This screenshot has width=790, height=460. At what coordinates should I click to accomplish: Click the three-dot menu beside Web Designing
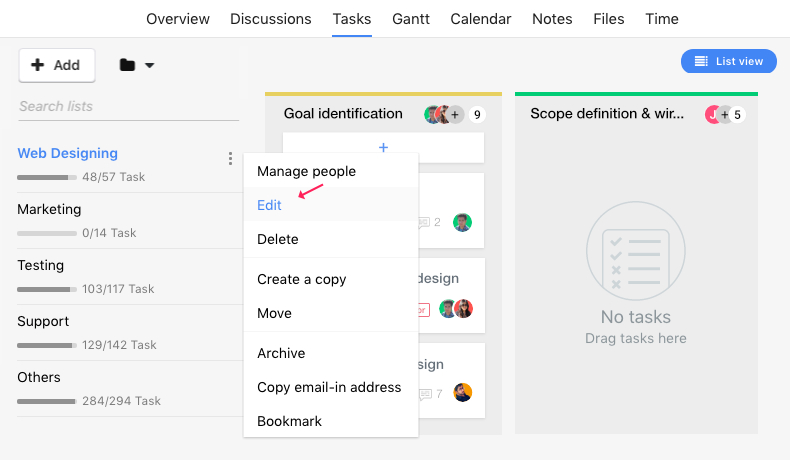point(230,159)
